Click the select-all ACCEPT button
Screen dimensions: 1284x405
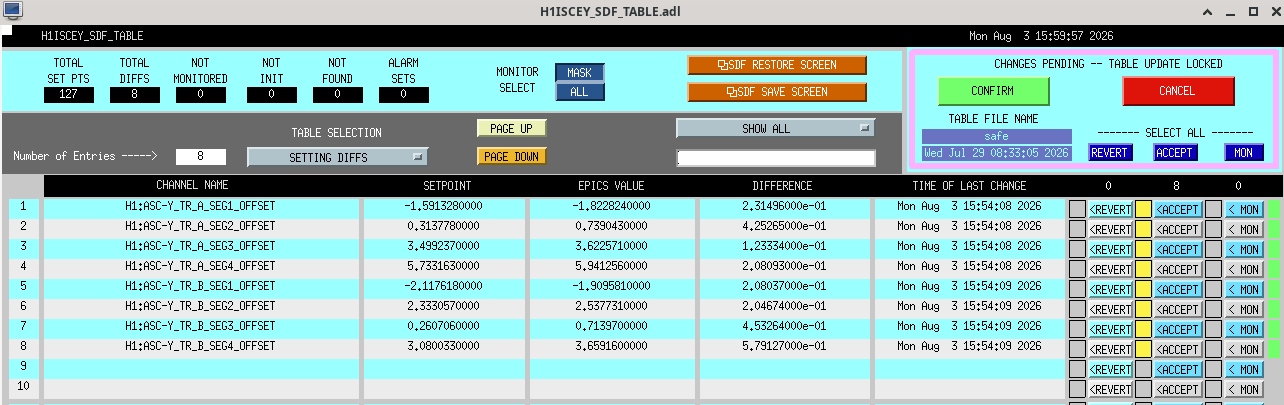tap(1175, 153)
